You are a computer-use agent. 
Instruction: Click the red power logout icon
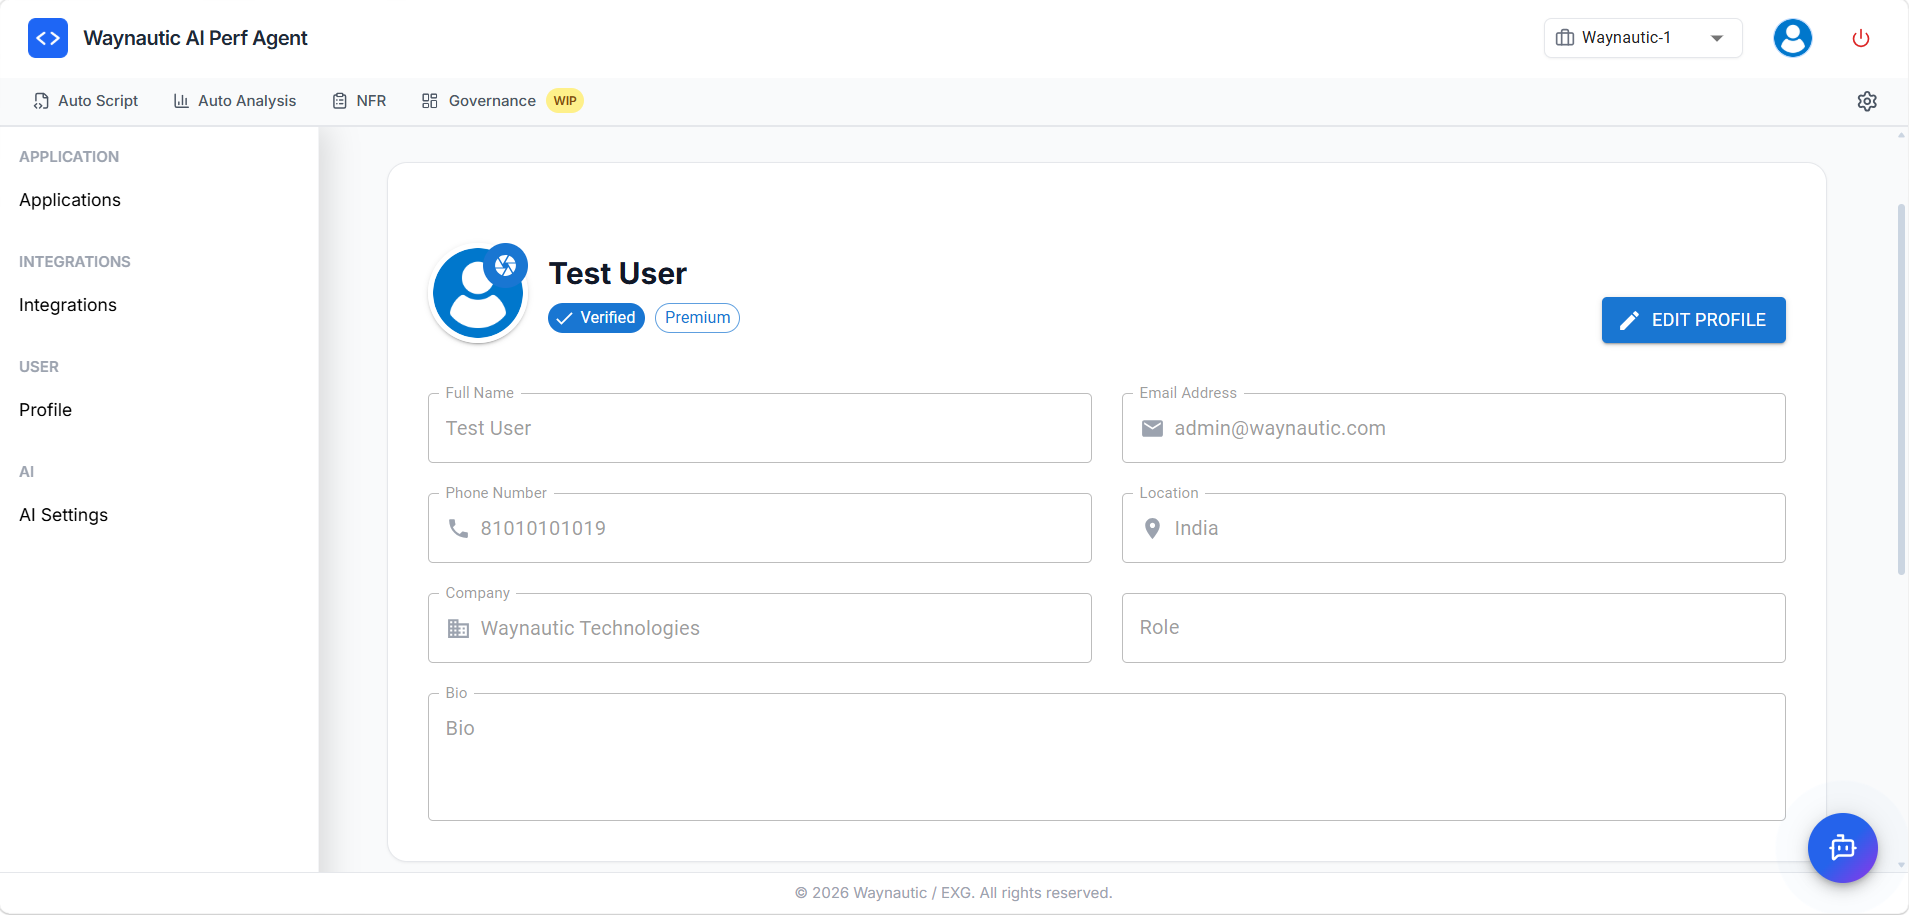1860,38
